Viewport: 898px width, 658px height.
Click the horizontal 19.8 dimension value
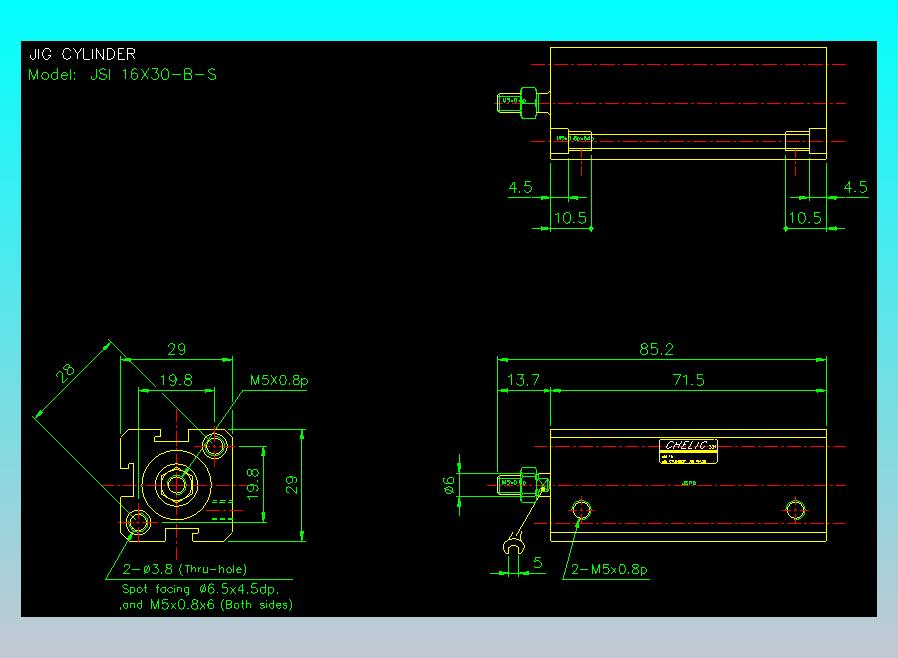pyautogui.click(x=176, y=380)
